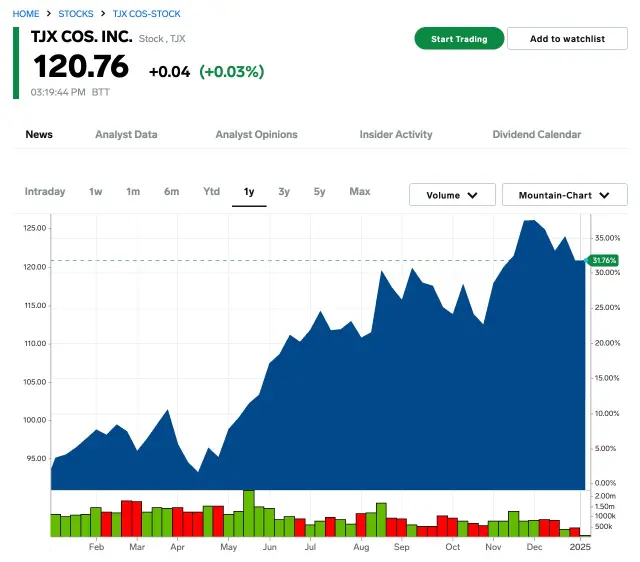Click Add to watchlist button

[567, 39]
